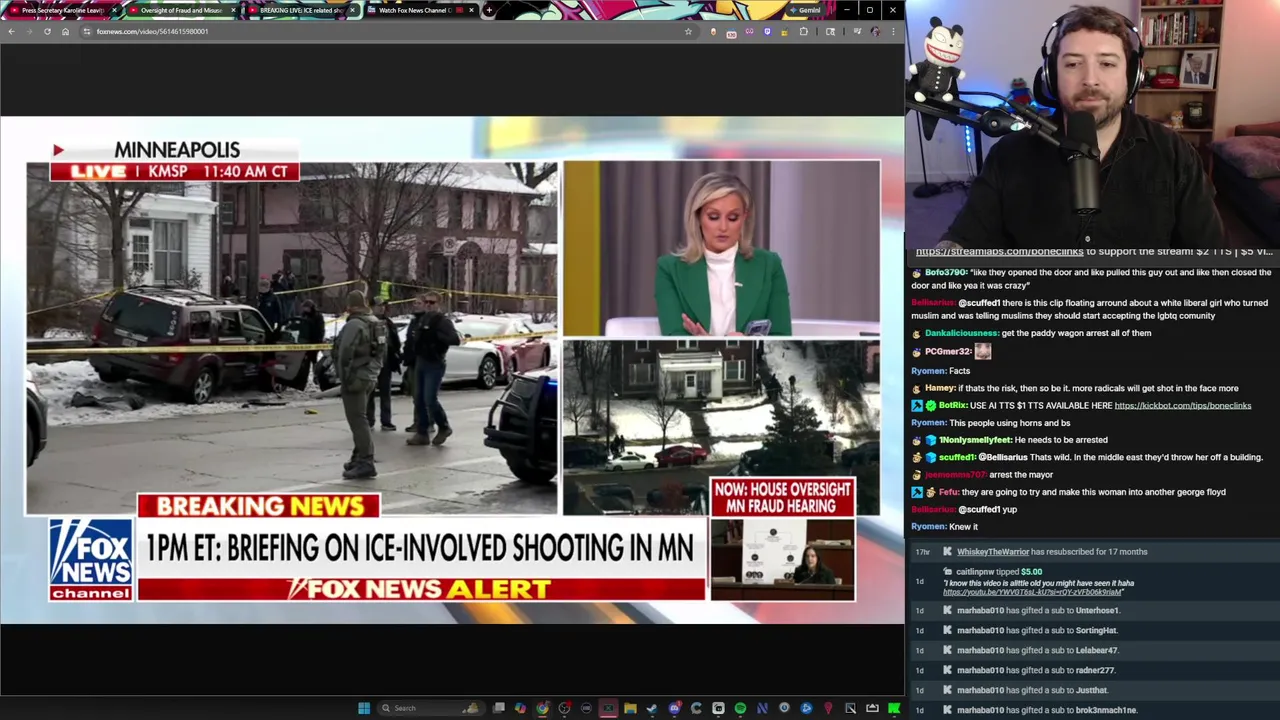Click 'marhaba010 has gifted a sub to Unterhose1'
The width and height of the screenshot is (1280, 720).
pos(1038,610)
